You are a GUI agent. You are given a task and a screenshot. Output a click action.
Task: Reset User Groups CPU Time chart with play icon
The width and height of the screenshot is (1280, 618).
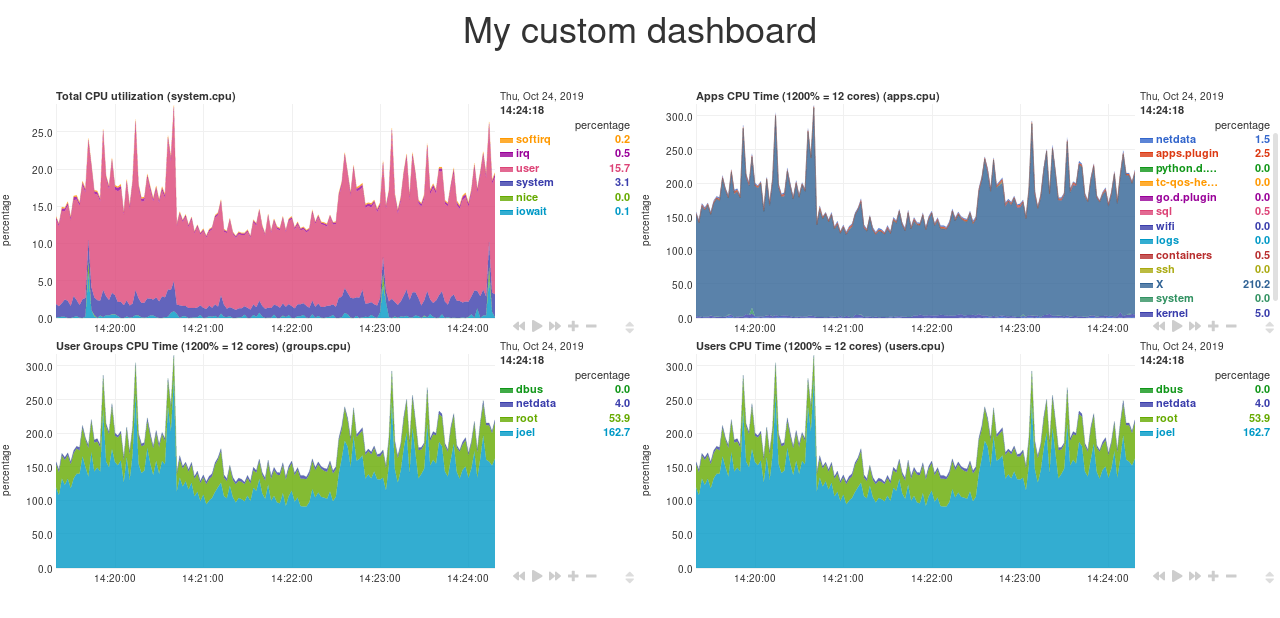pos(537,576)
